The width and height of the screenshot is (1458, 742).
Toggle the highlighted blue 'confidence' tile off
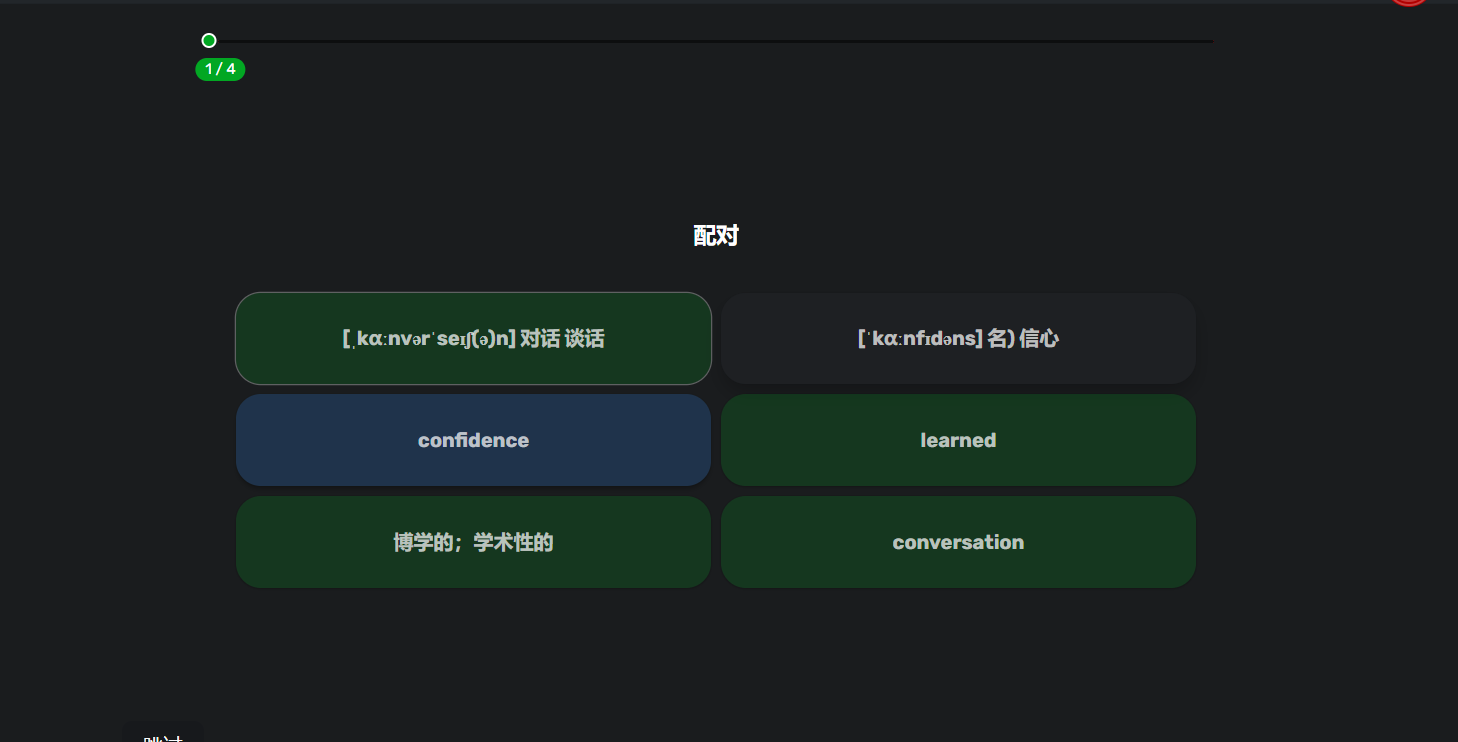[473, 440]
